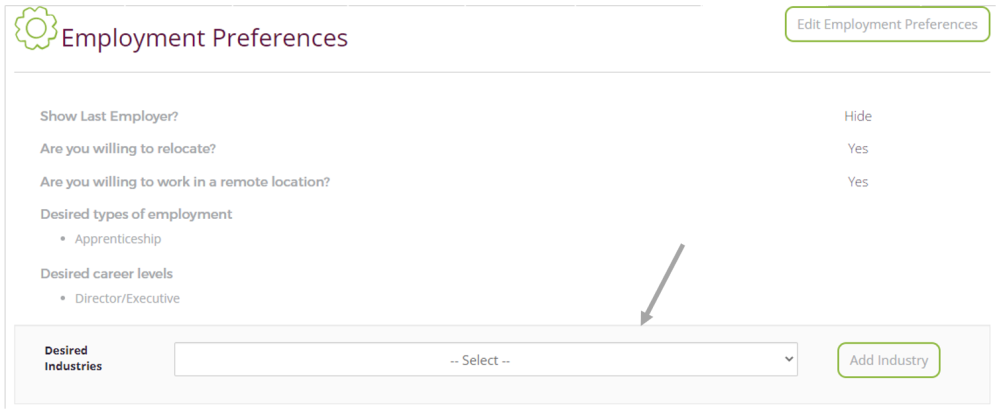Click the gray arrow pointing at the dropdown
The image size is (999, 410).
coord(662,284)
